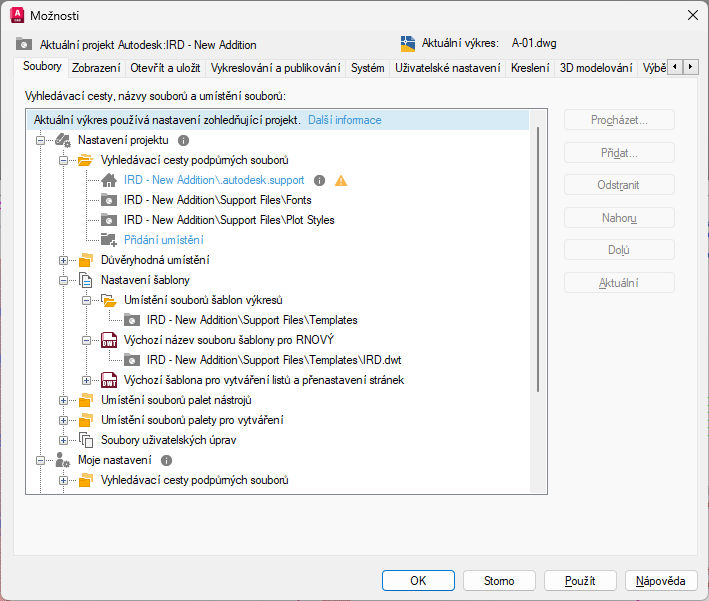The height and width of the screenshot is (601, 709).
Task: Click the DWT icon for Výchozí šablona pro vytváření listů
Action: 109,380
